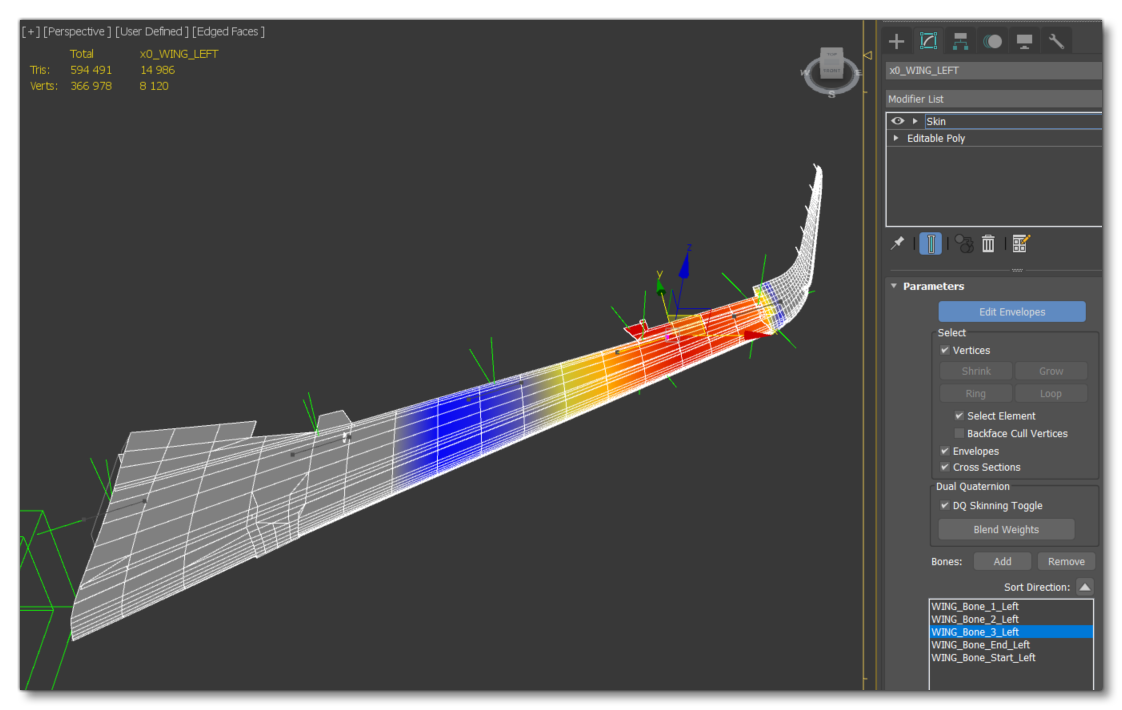Toggle DQ Skinning Toggle checkbox

tap(945, 506)
